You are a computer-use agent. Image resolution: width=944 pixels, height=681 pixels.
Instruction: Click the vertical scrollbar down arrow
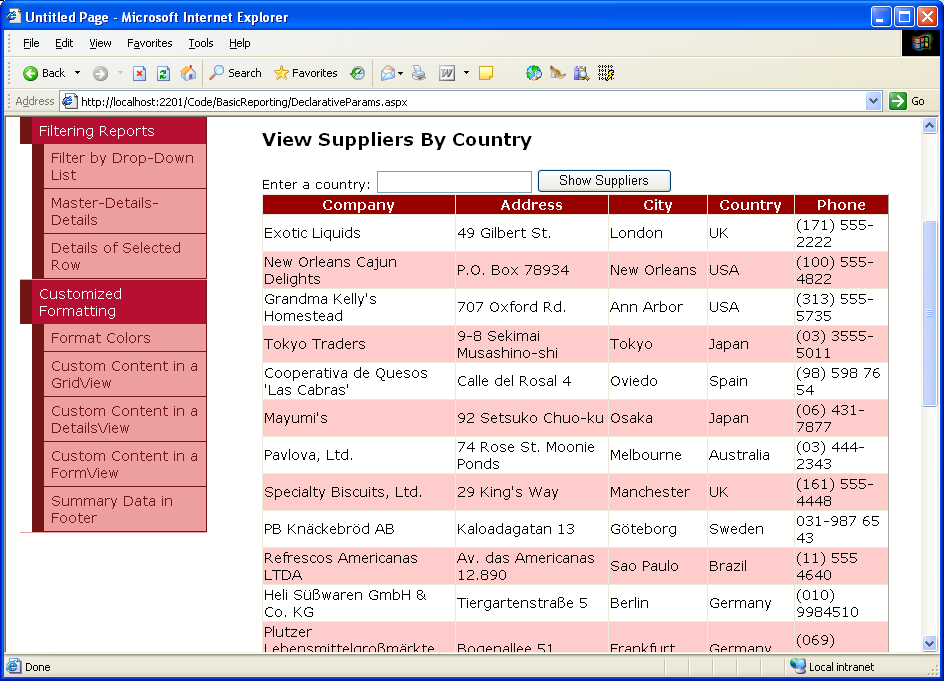point(929,644)
